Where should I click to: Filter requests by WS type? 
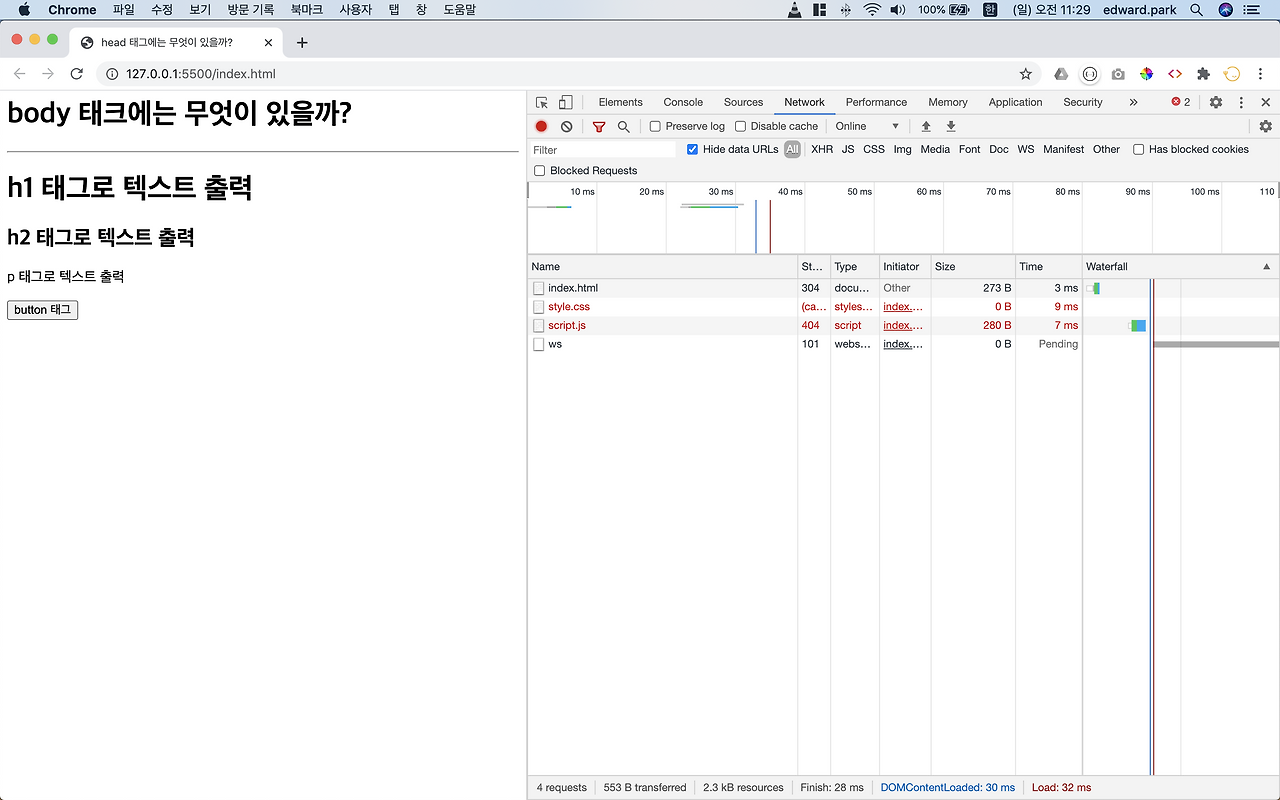click(x=1026, y=149)
